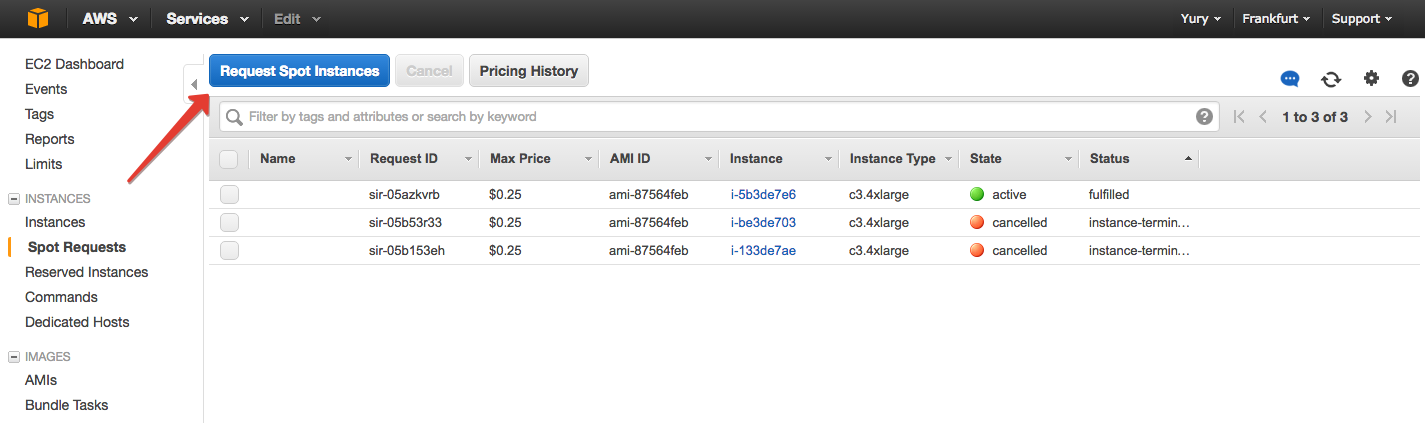Open the settings gear icon
Screen dimensions: 1425x423
tap(1371, 79)
